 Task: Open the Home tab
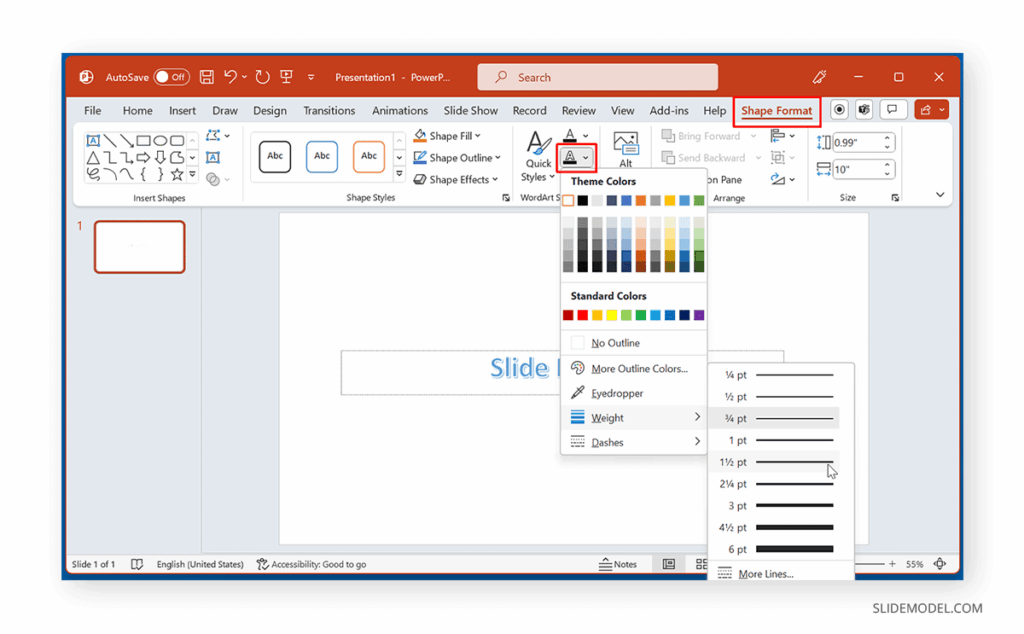(x=137, y=110)
